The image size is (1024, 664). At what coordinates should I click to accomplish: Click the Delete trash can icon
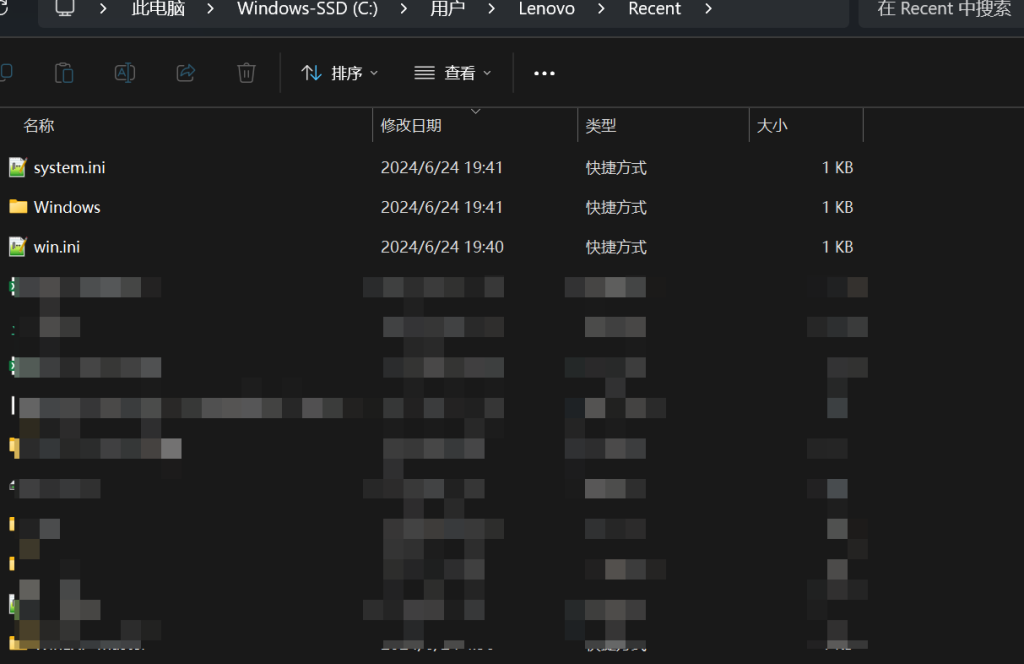[x=246, y=73]
